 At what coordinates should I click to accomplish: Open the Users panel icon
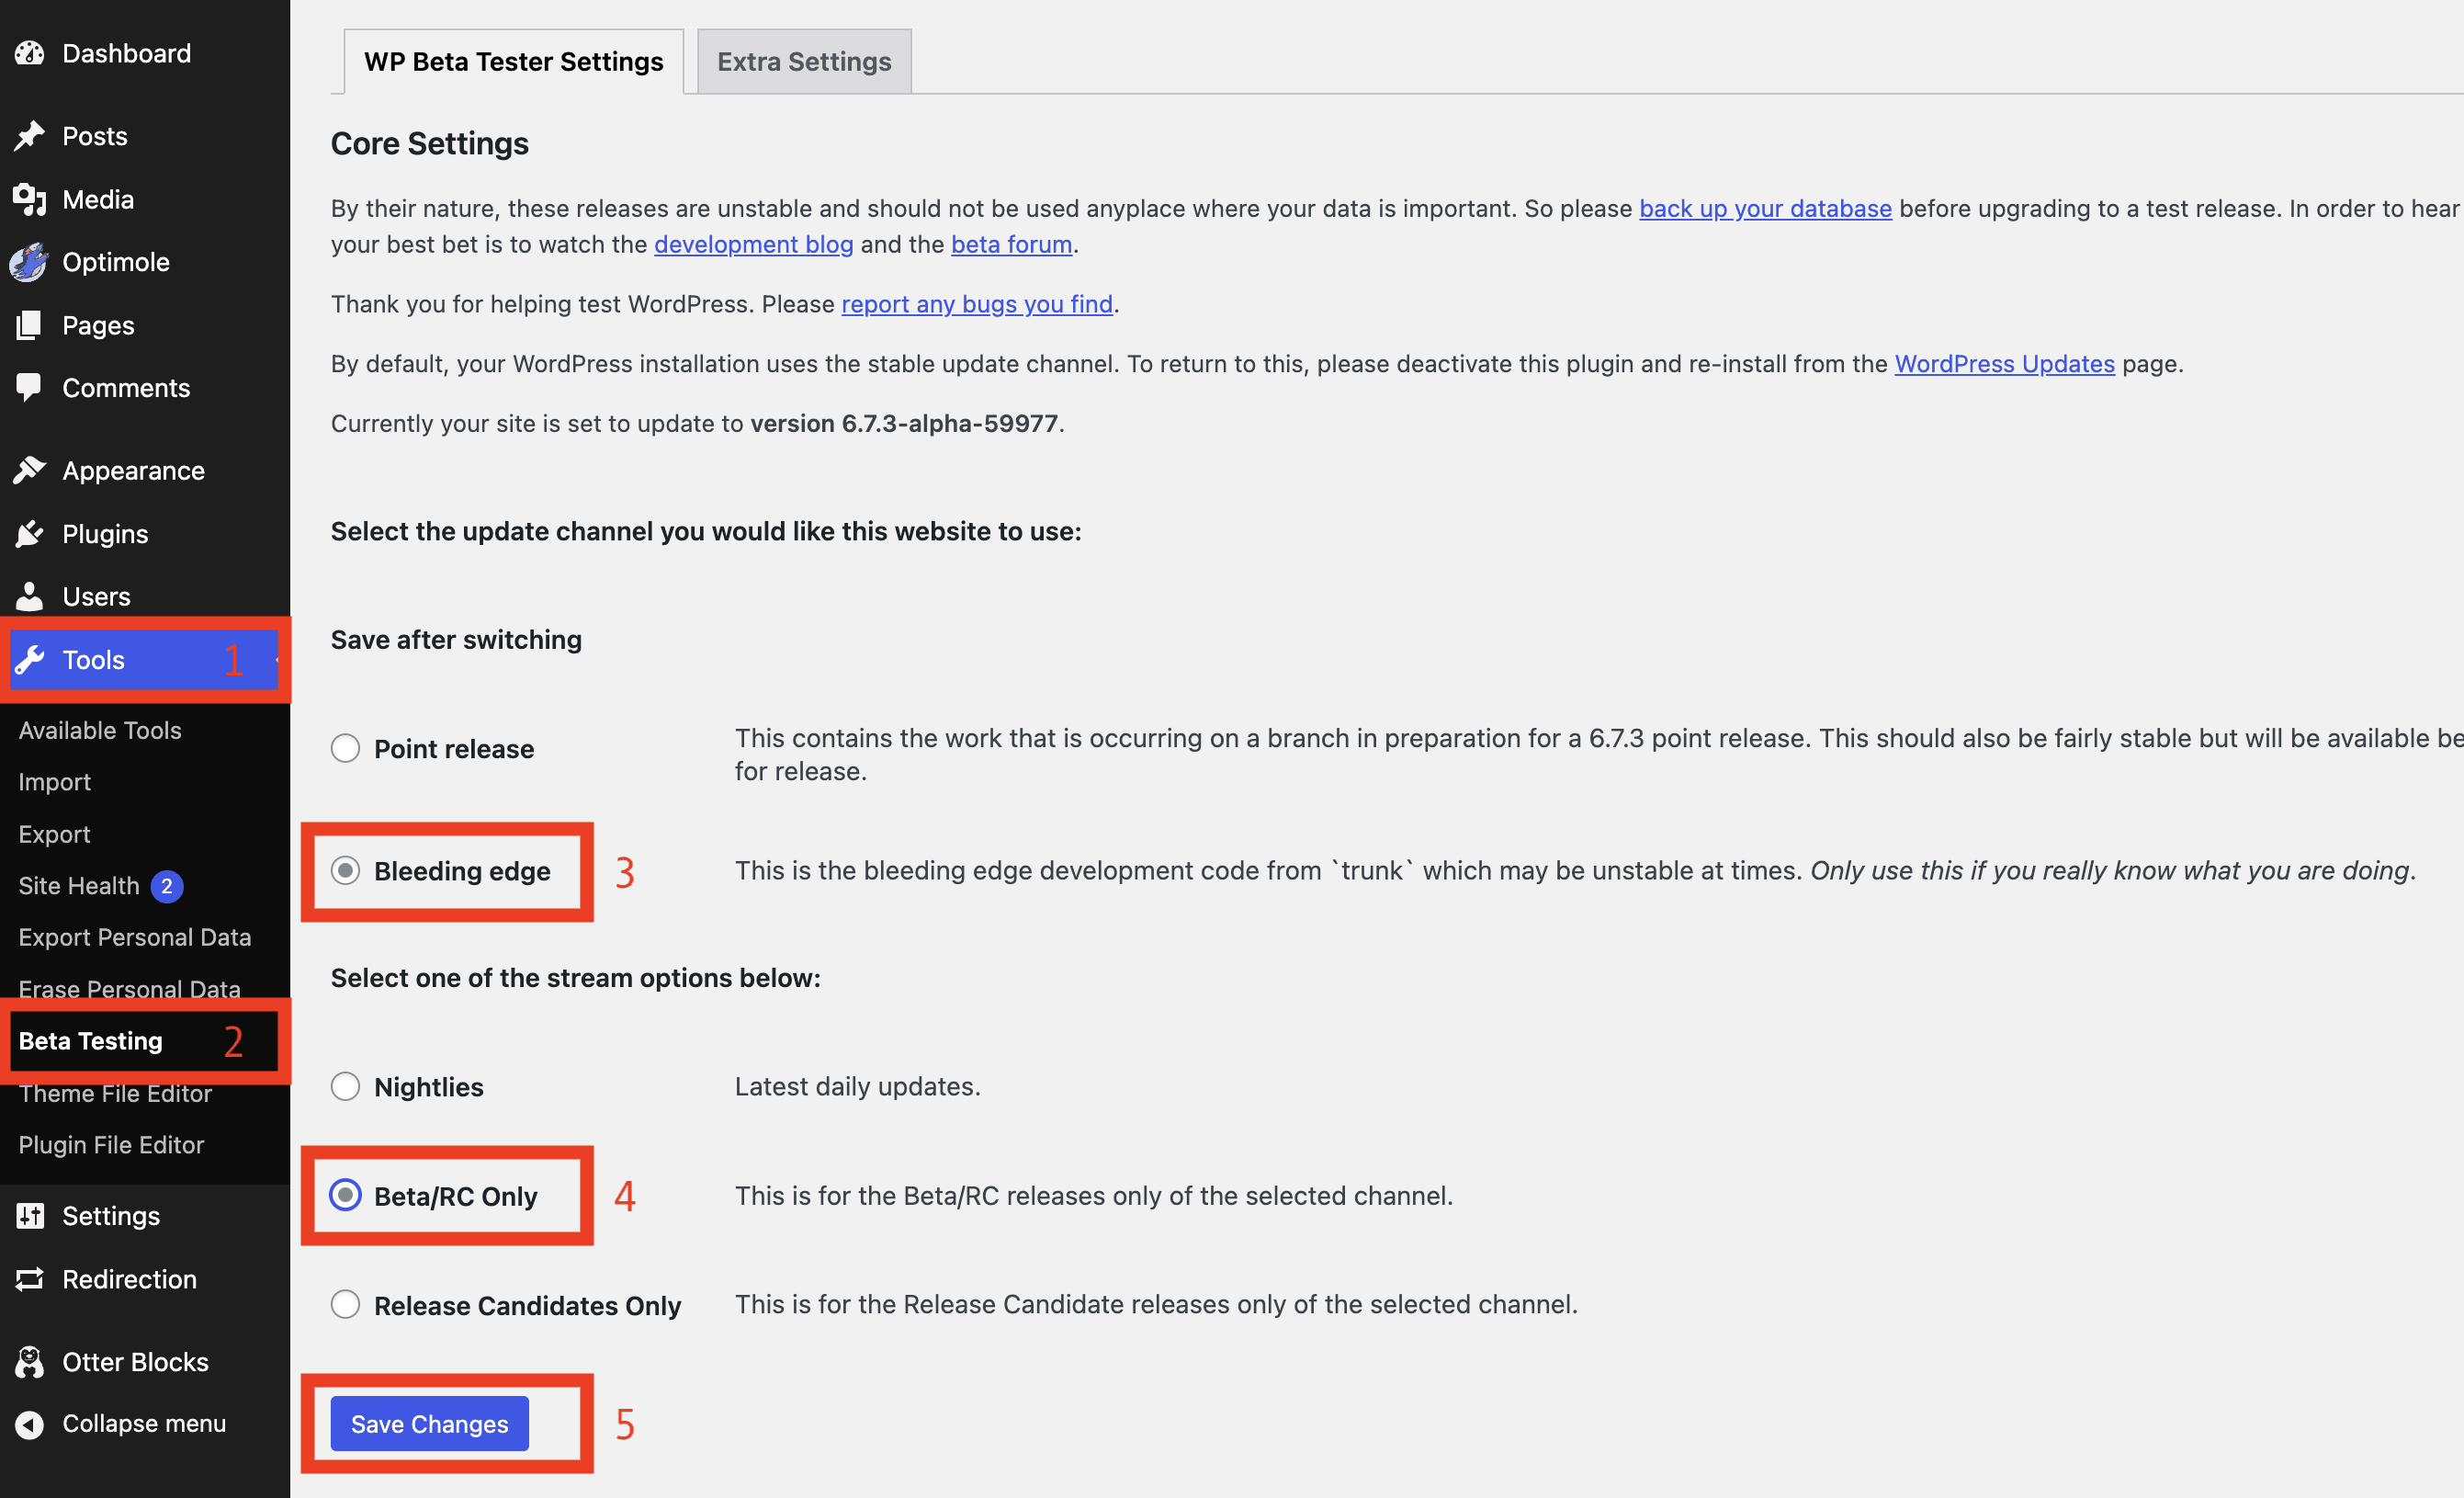[x=30, y=596]
